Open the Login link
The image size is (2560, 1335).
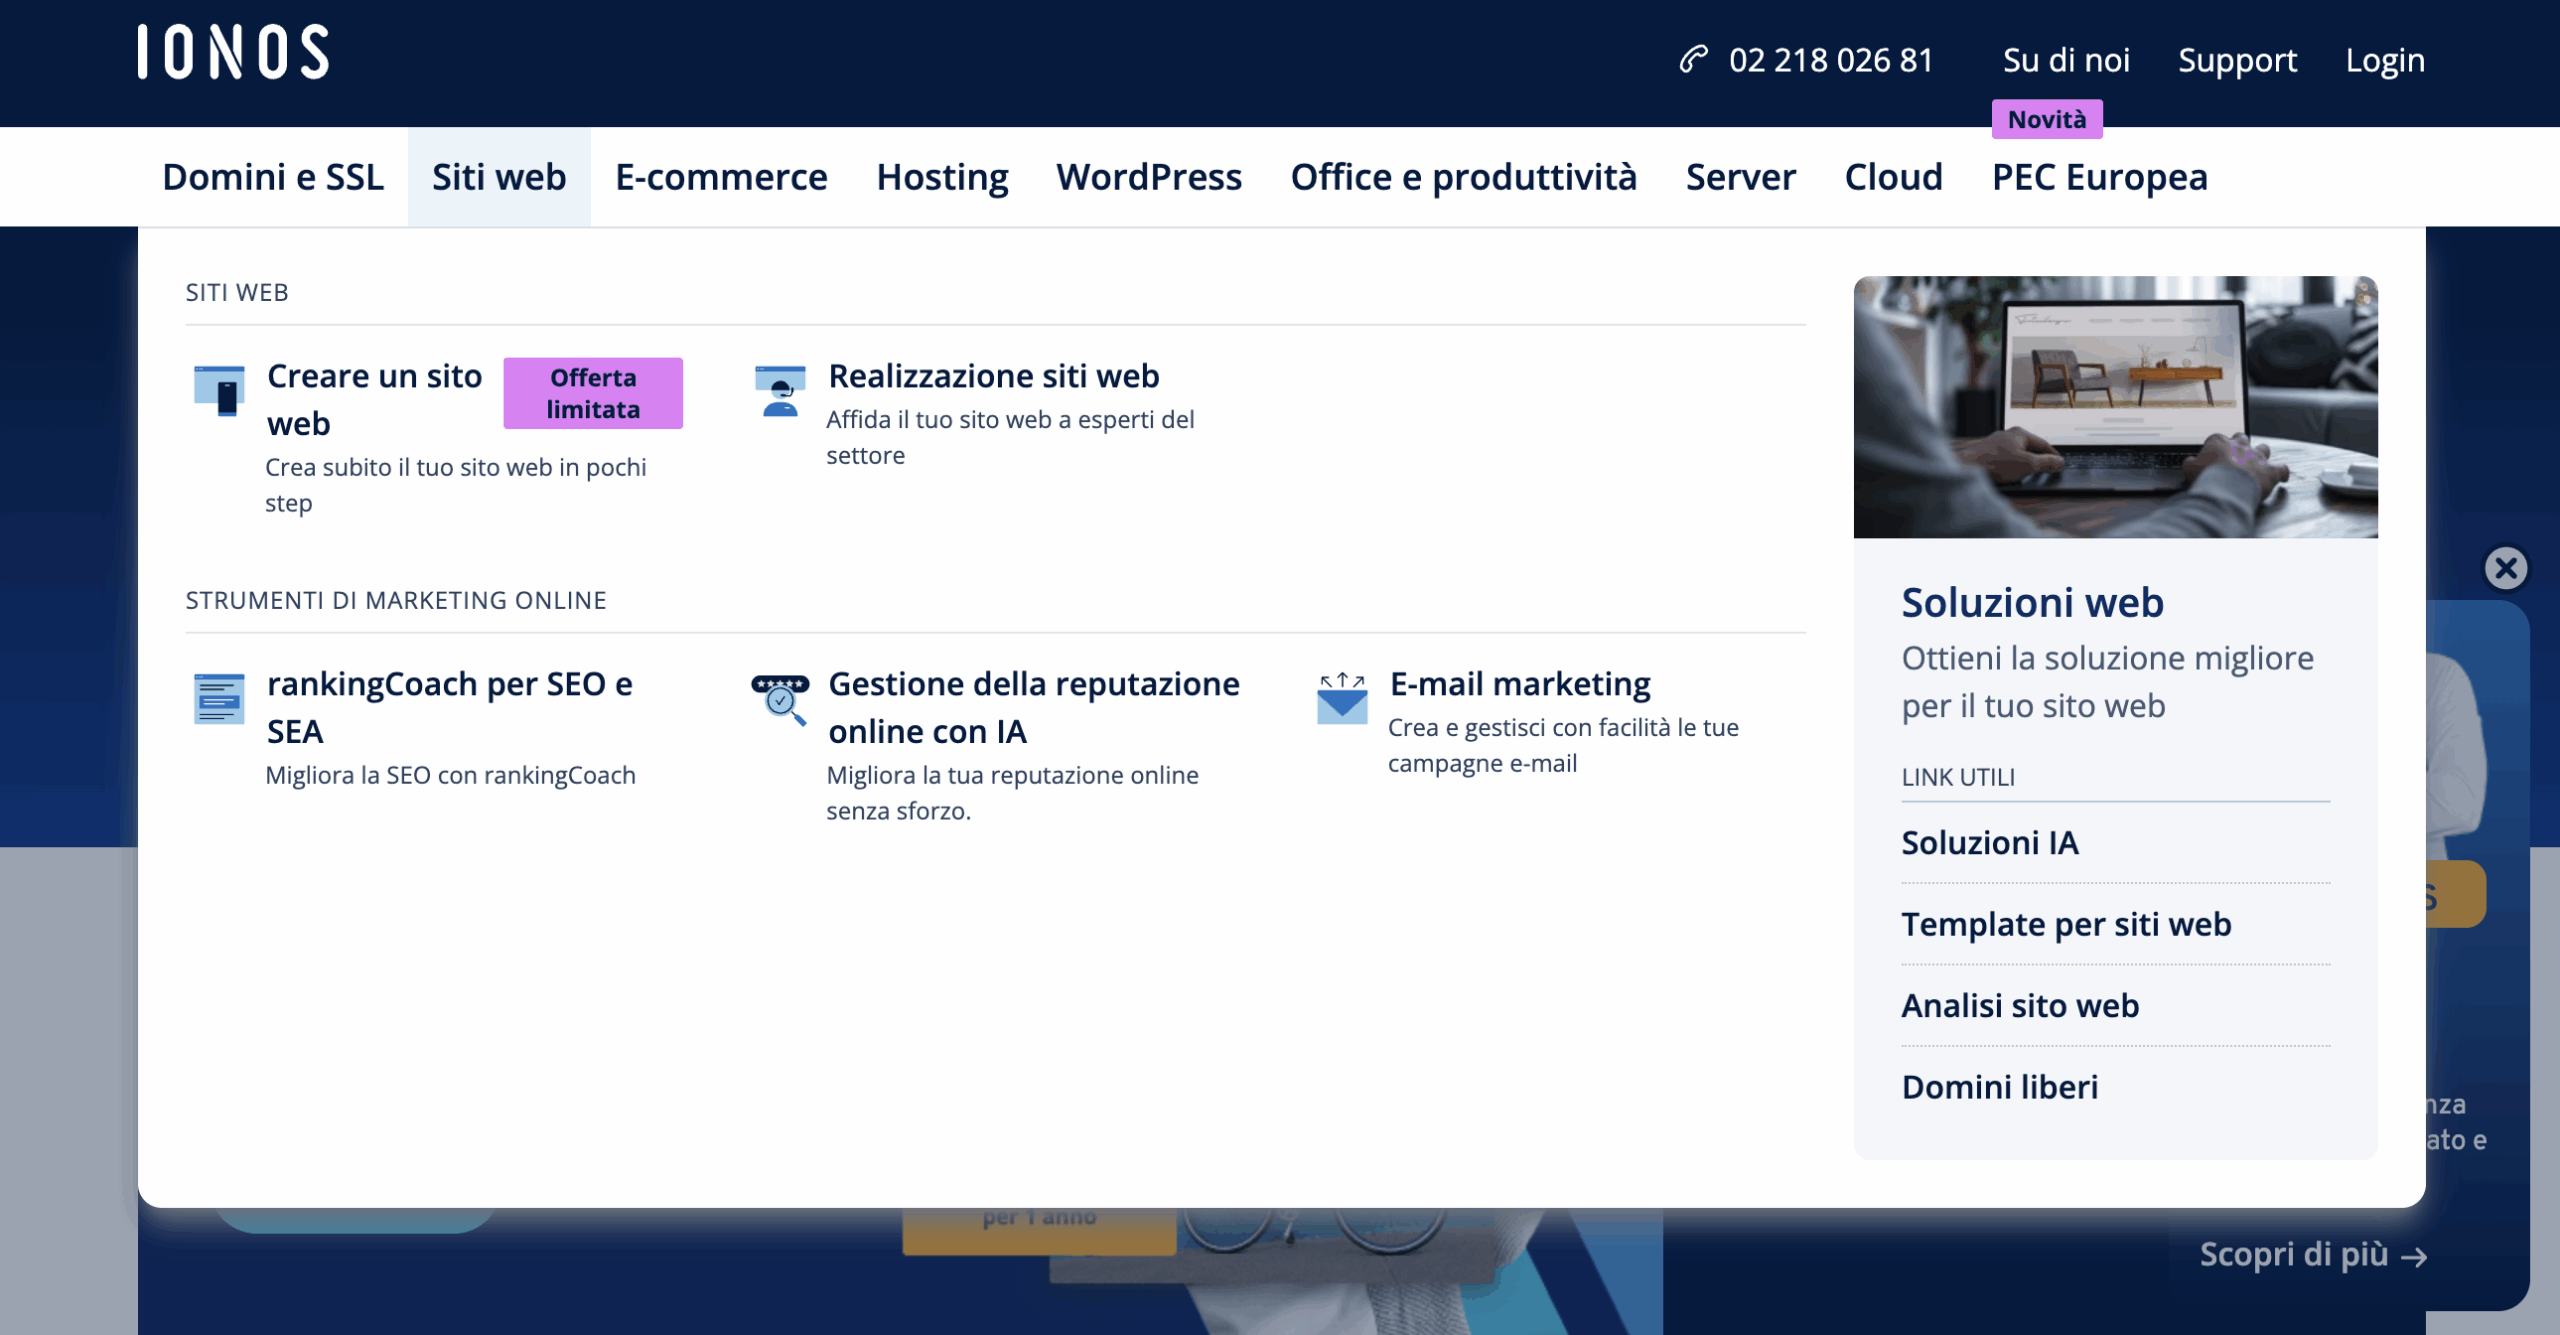2385,60
